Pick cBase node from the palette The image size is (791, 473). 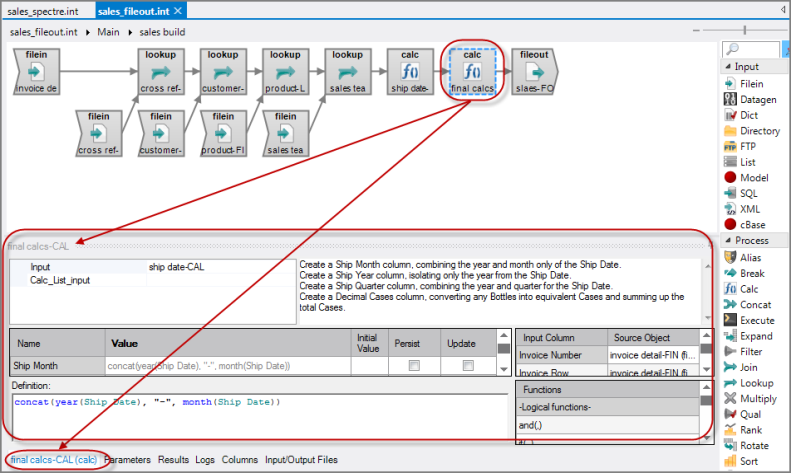coord(745,224)
